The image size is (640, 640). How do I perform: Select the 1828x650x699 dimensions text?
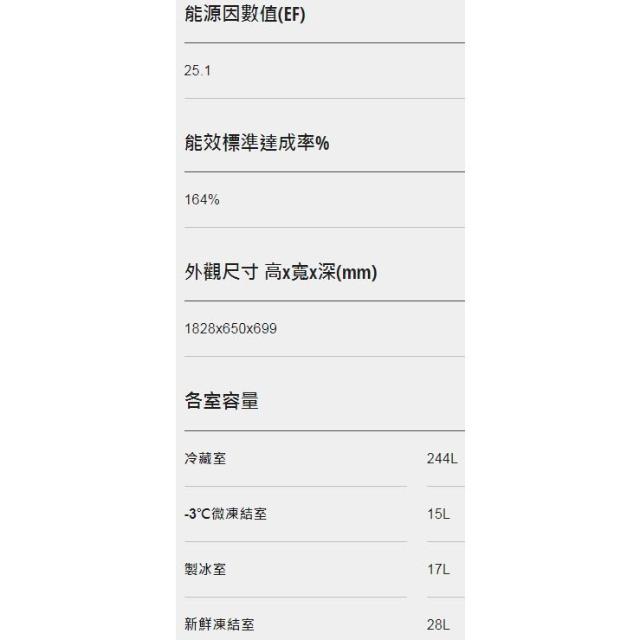click(231, 328)
